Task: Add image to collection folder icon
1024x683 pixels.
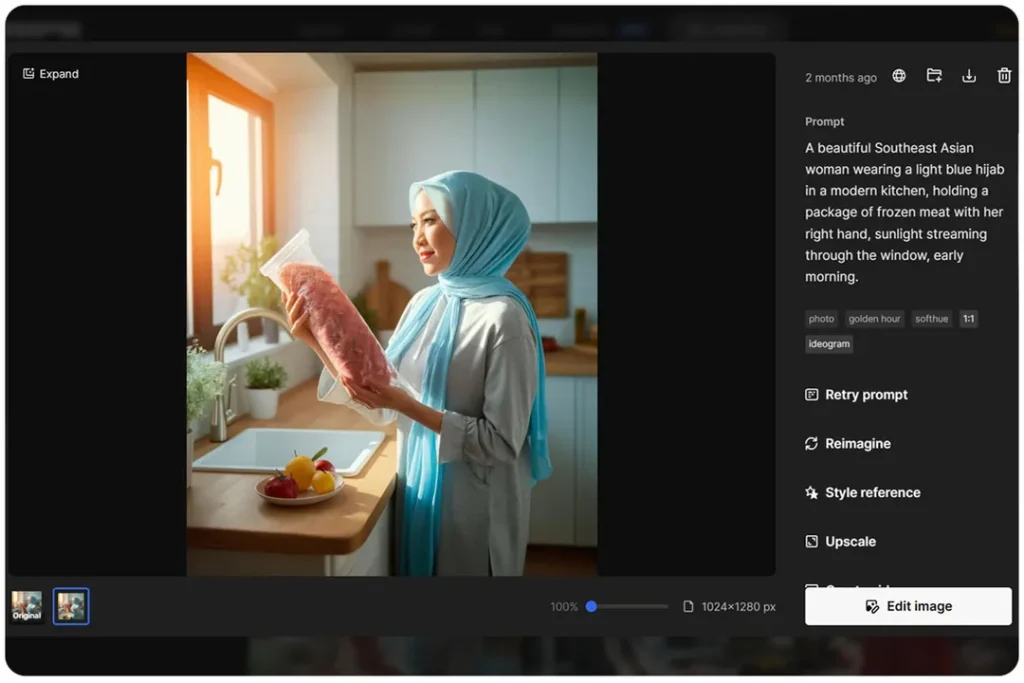Action: click(934, 76)
